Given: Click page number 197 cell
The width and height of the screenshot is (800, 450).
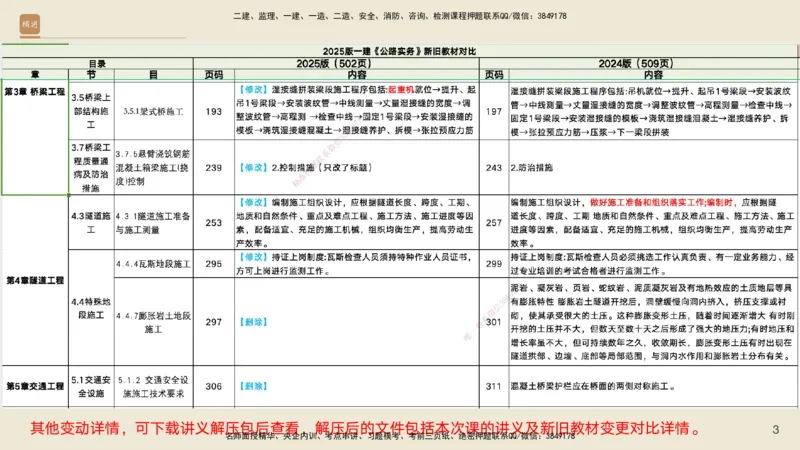Looking at the screenshot, I should point(494,111).
